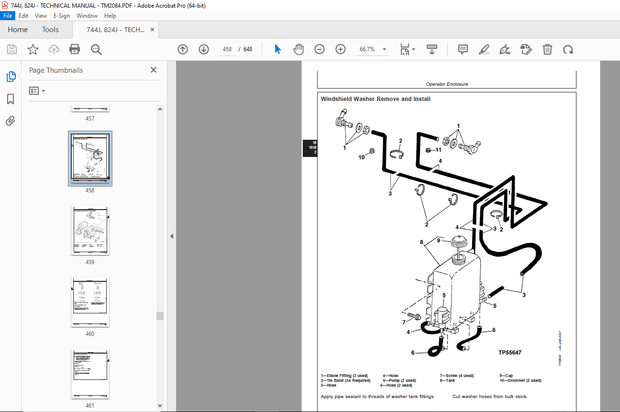Activate the Selection arrow tool
Viewport: 620px width, 412px height.
pyautogui.click(x=278, y=49)
